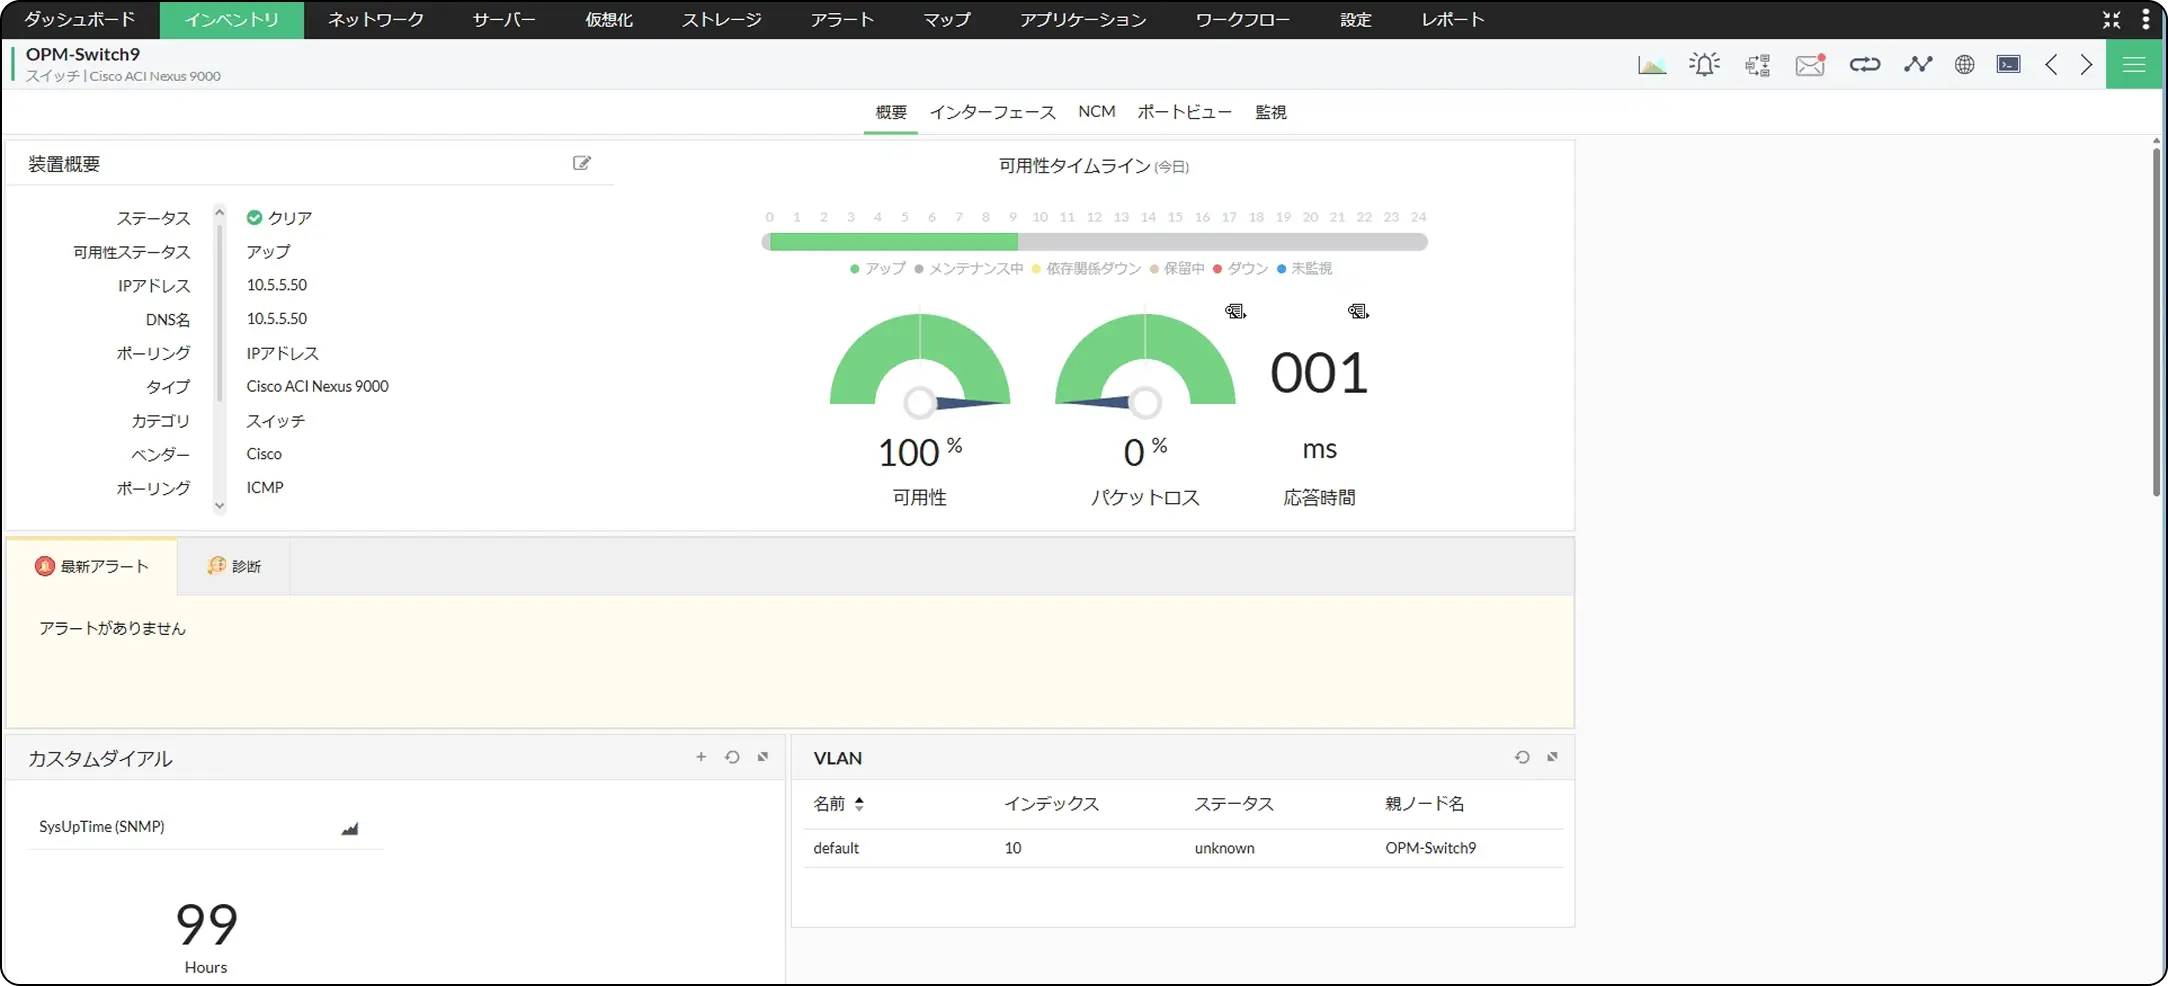Click the loop link icon
Screen dimensions: 2168x986
(1865, 65)
